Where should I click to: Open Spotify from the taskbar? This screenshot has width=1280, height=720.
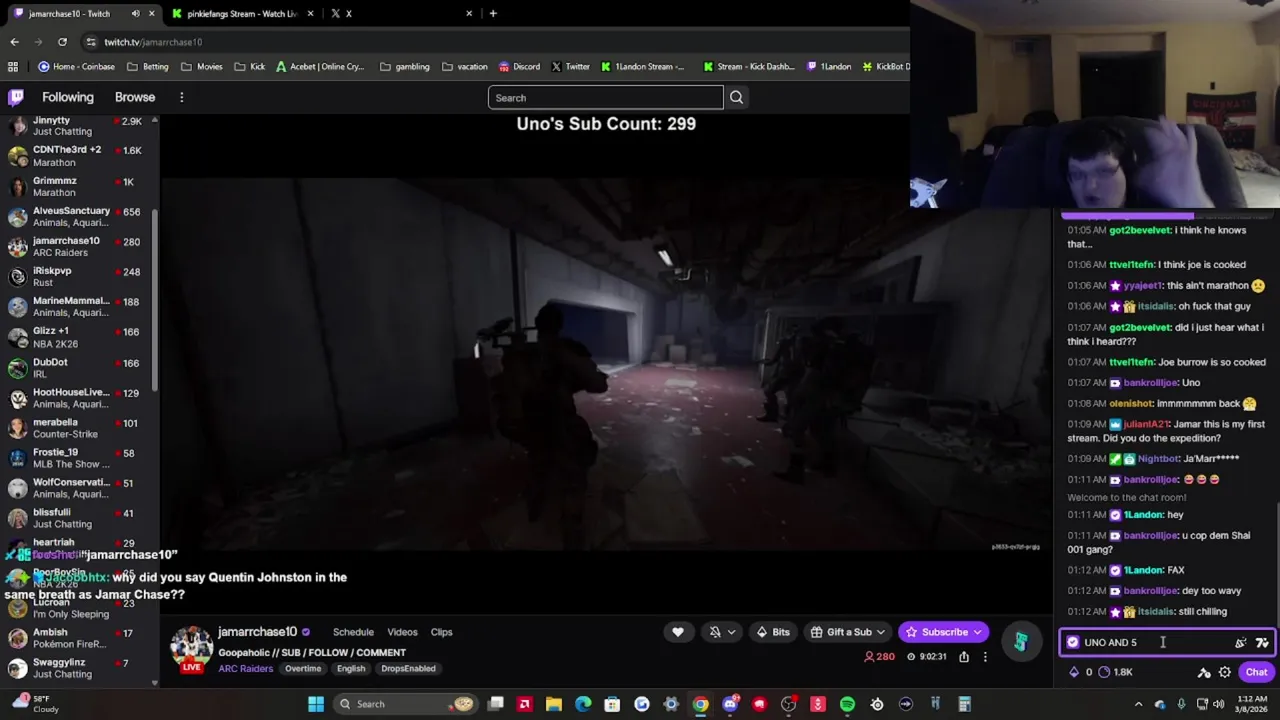pyautogui.click(x=847, y=704)
